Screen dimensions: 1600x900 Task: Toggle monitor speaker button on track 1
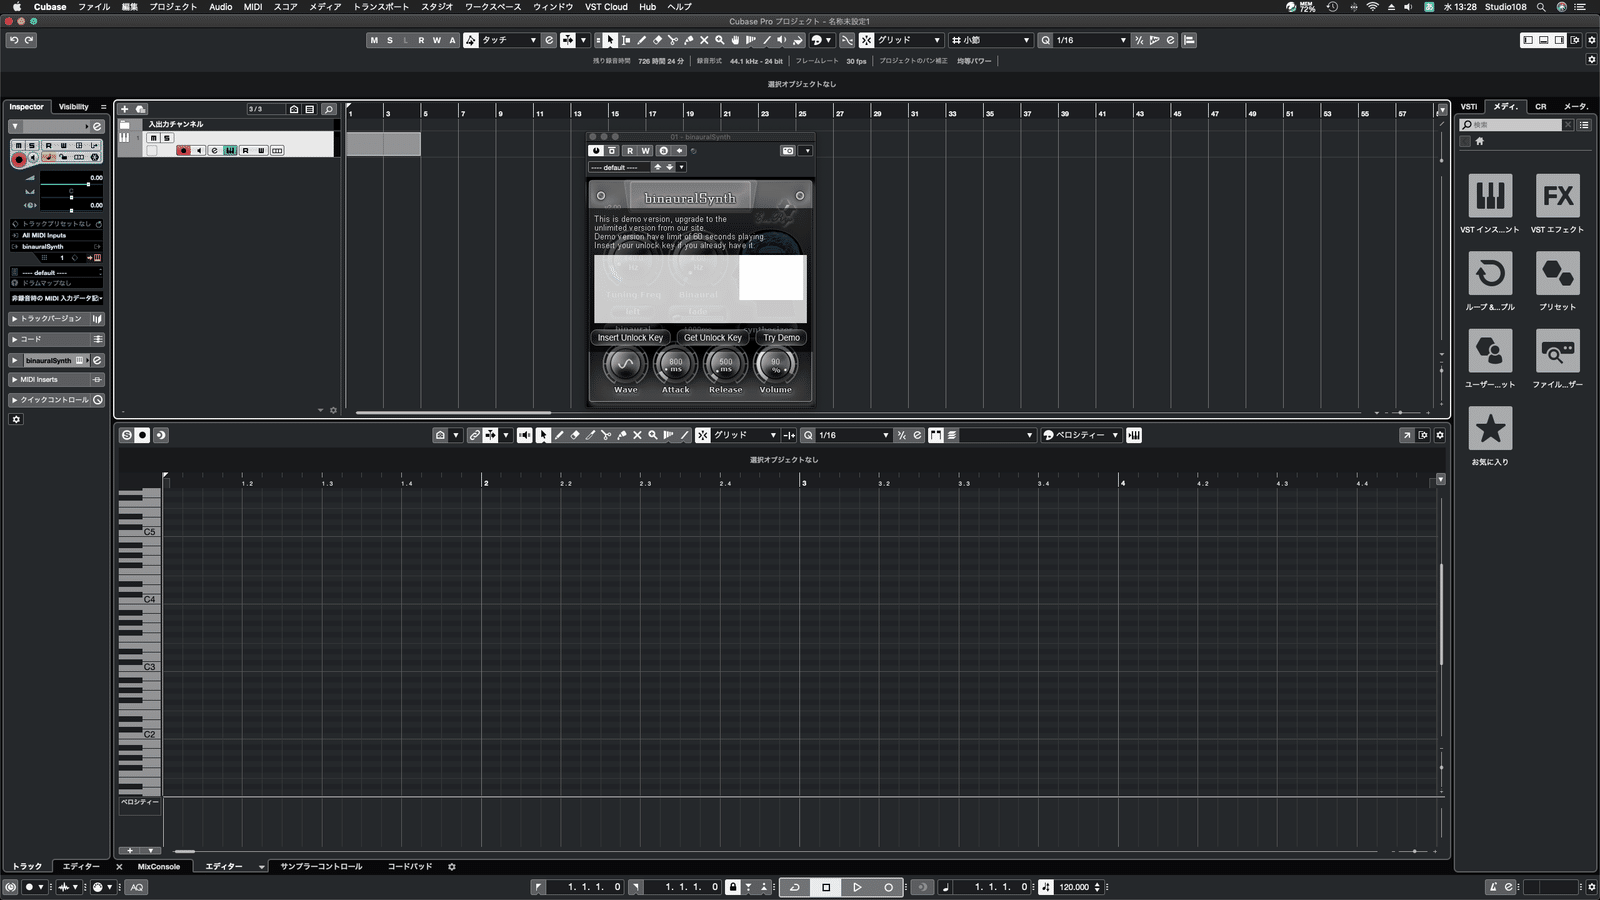click(x=199, y=150)
